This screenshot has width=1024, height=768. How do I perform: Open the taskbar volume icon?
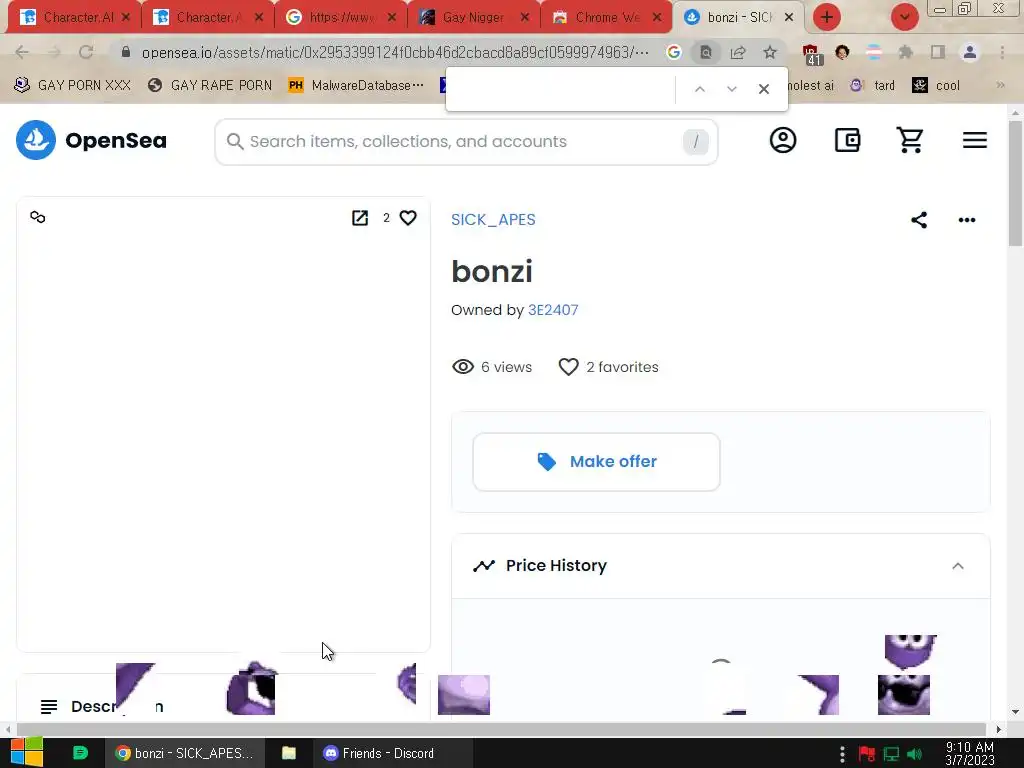(x=915, y=754)
